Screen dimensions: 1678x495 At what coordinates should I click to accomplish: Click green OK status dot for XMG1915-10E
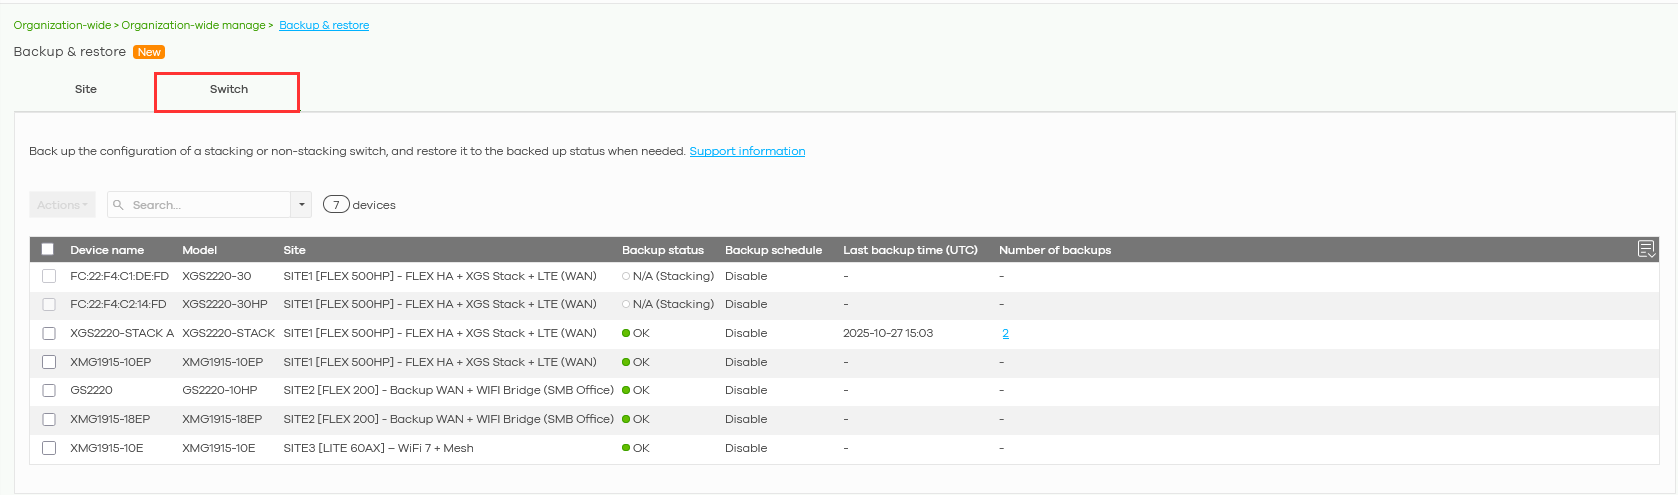[x=626, y=448]
